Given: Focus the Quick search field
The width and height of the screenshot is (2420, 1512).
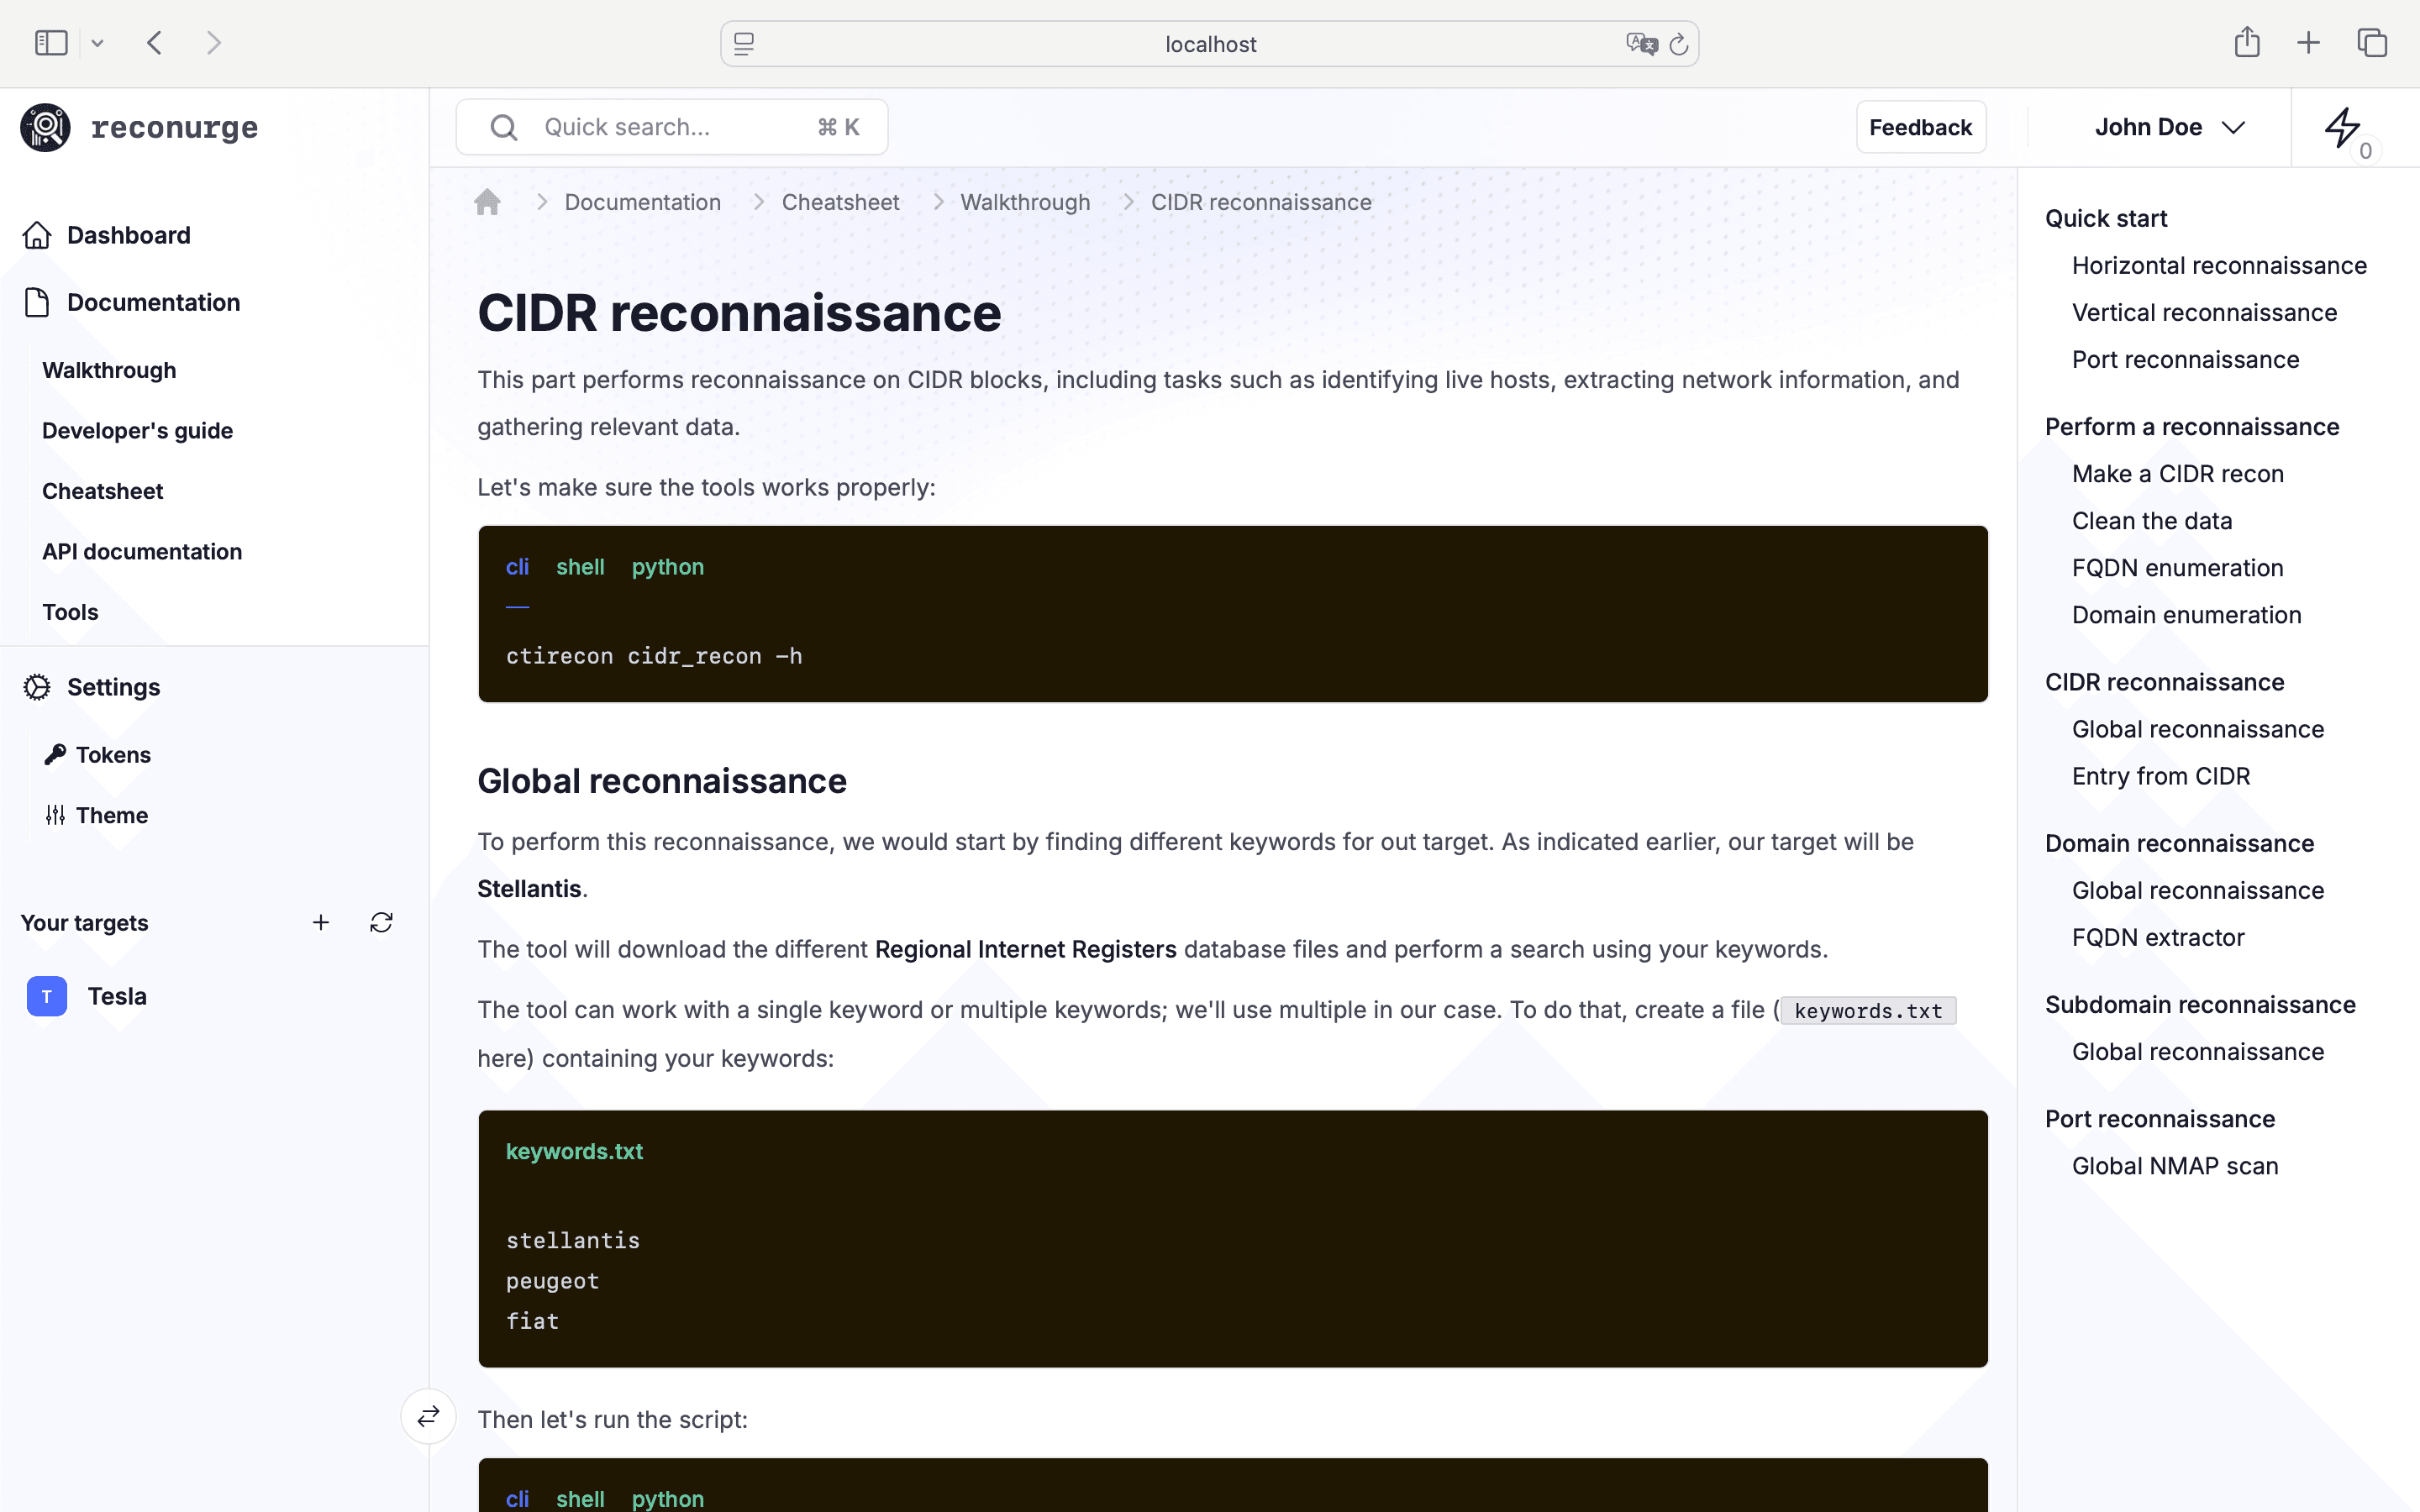Looking at the screenshot, I should tap(672, 128).
